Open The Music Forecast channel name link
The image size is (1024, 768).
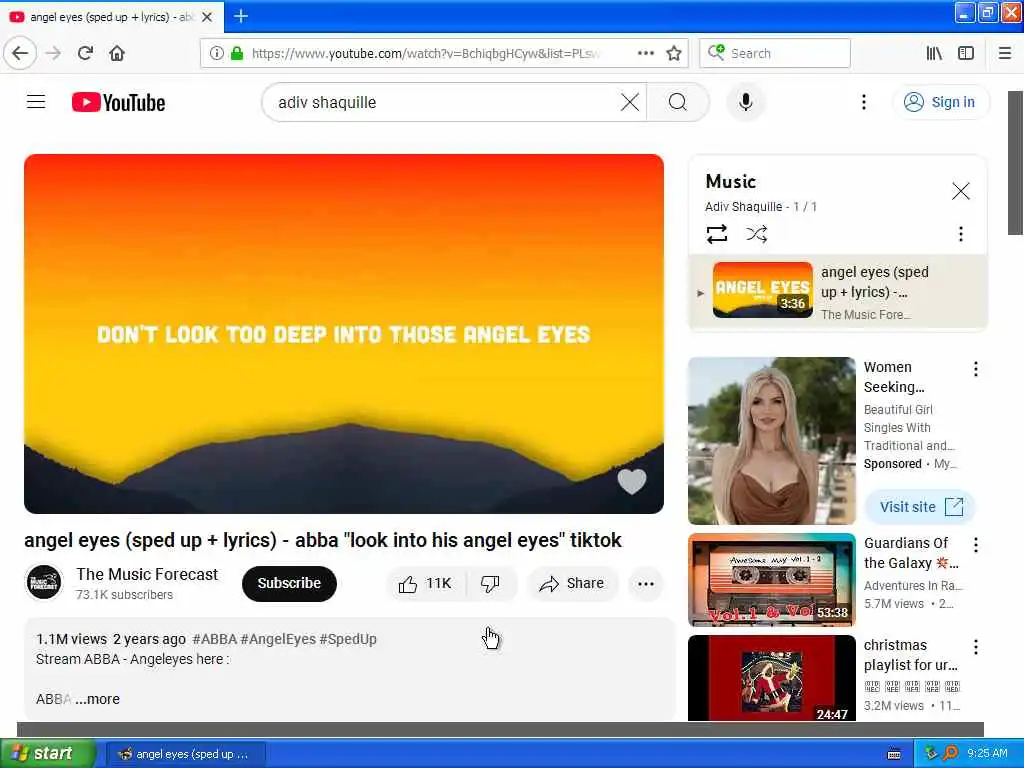tap(147, 574)
